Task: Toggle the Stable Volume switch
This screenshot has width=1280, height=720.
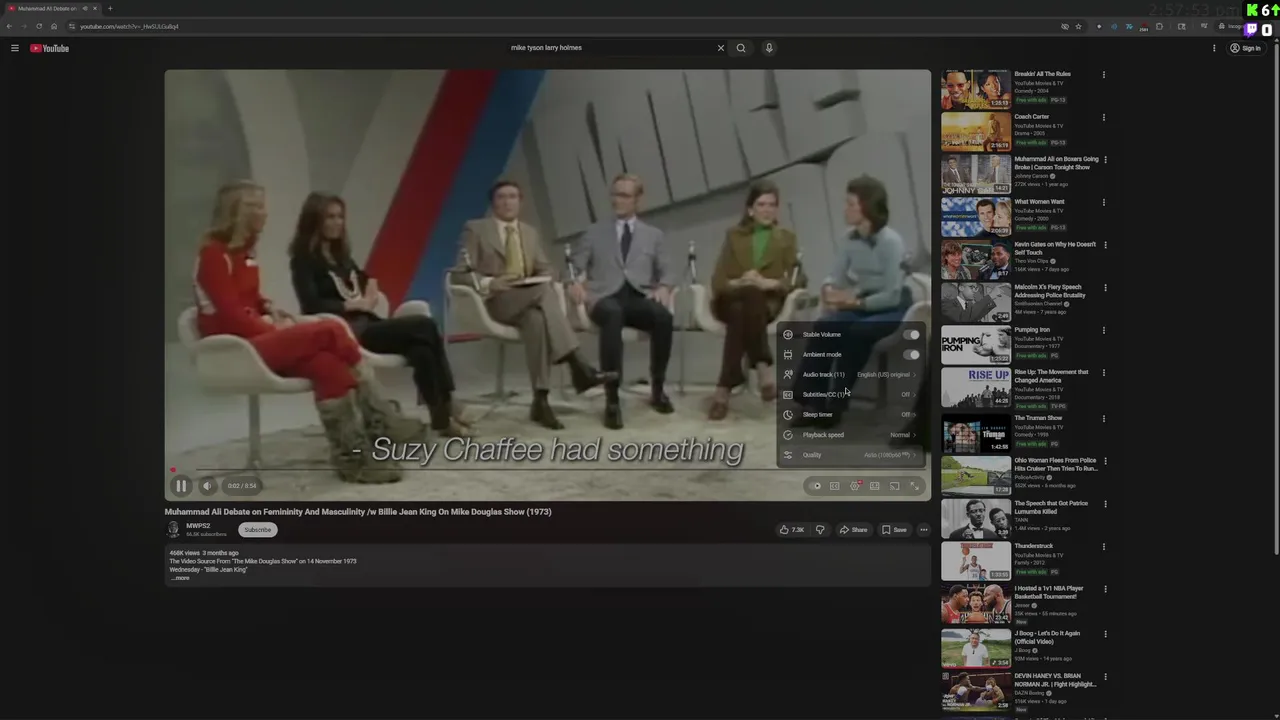Action: (x=912, y=335)
